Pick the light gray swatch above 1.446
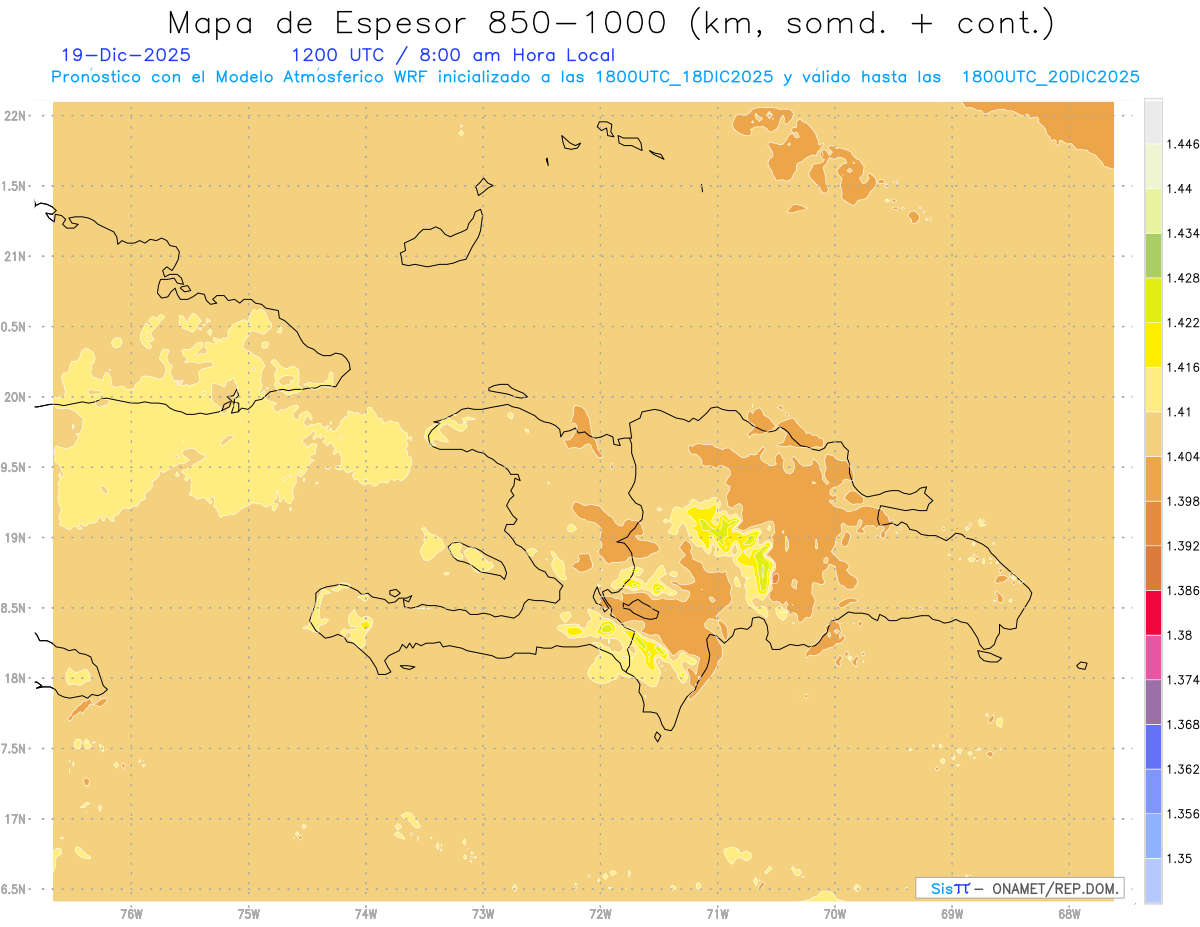Screen dimensions: 1200x927 pyautogui.click(x=1153, y=121)
